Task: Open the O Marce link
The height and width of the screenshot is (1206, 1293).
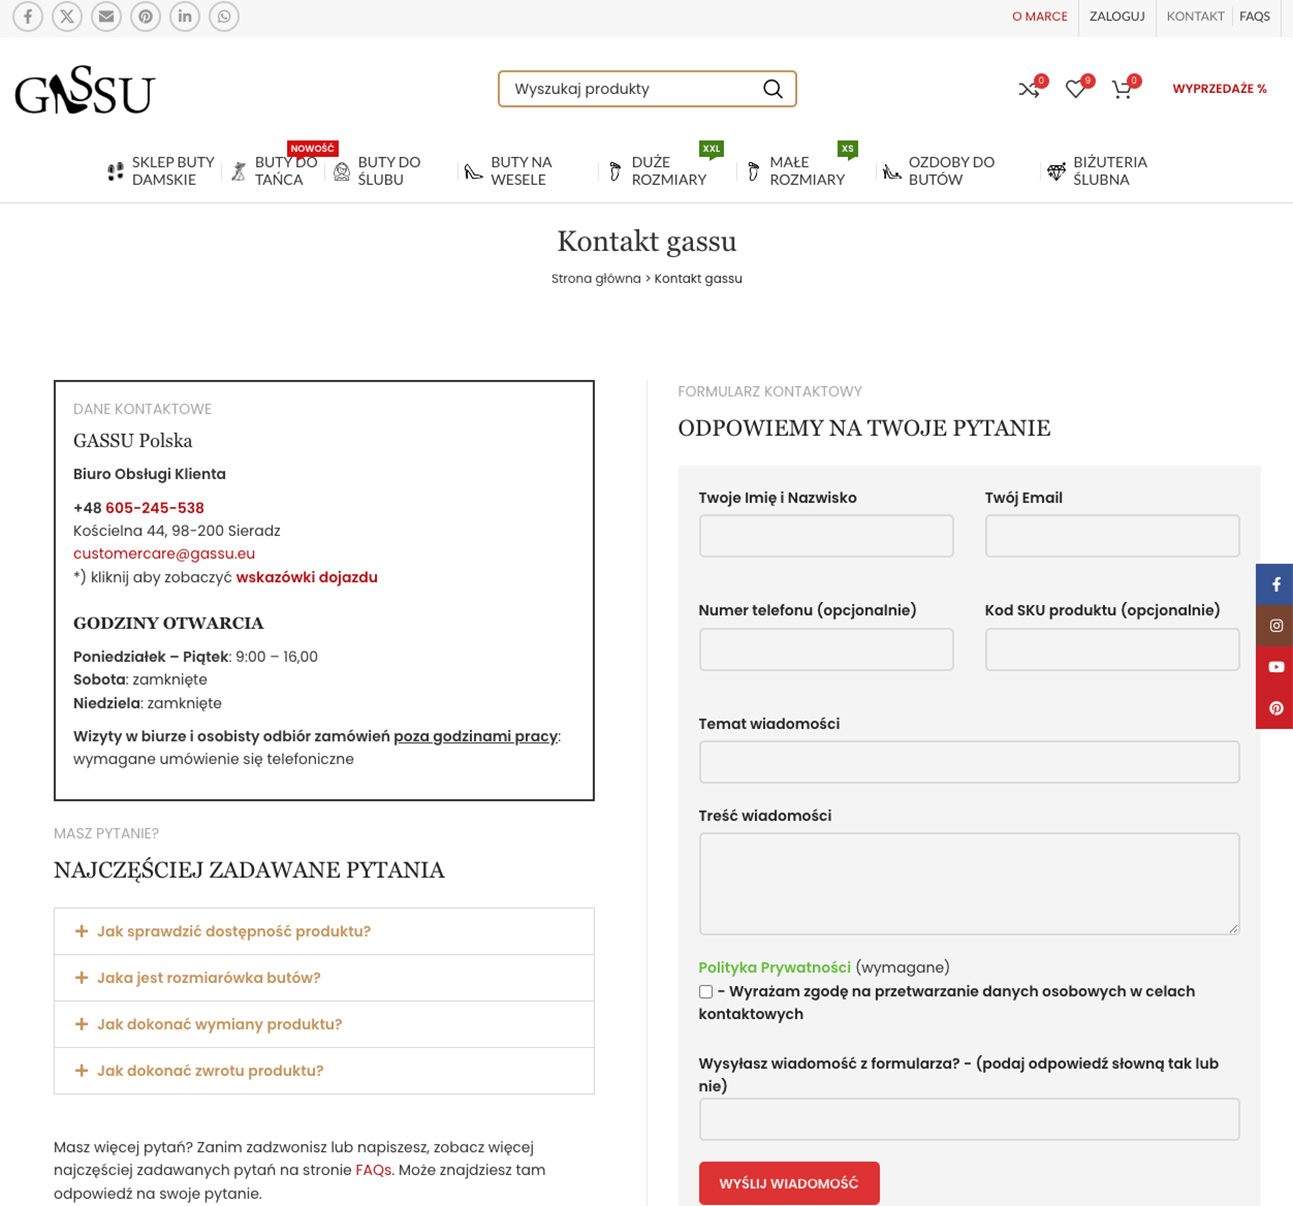Action: click(1040, 17)
